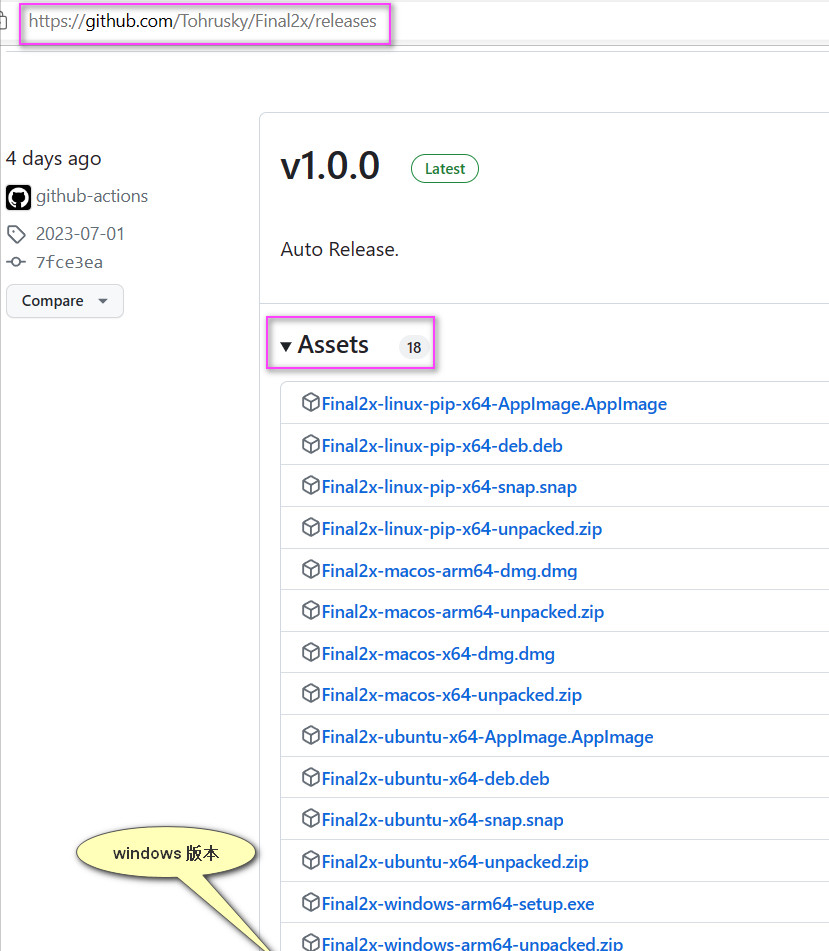Click the '4 days ago' timestamp
Viewport: 829px width, 951px height.
(x=53, y=158)
